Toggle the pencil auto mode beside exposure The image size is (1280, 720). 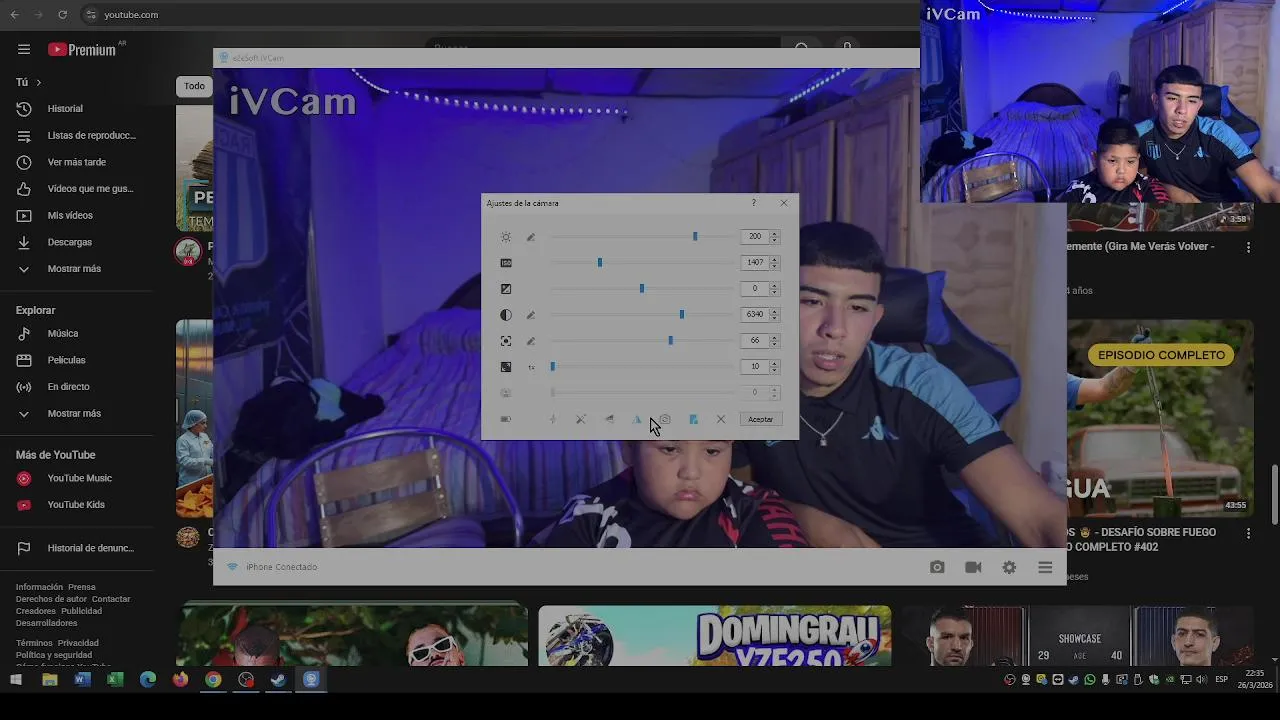[x=531, y=237]
